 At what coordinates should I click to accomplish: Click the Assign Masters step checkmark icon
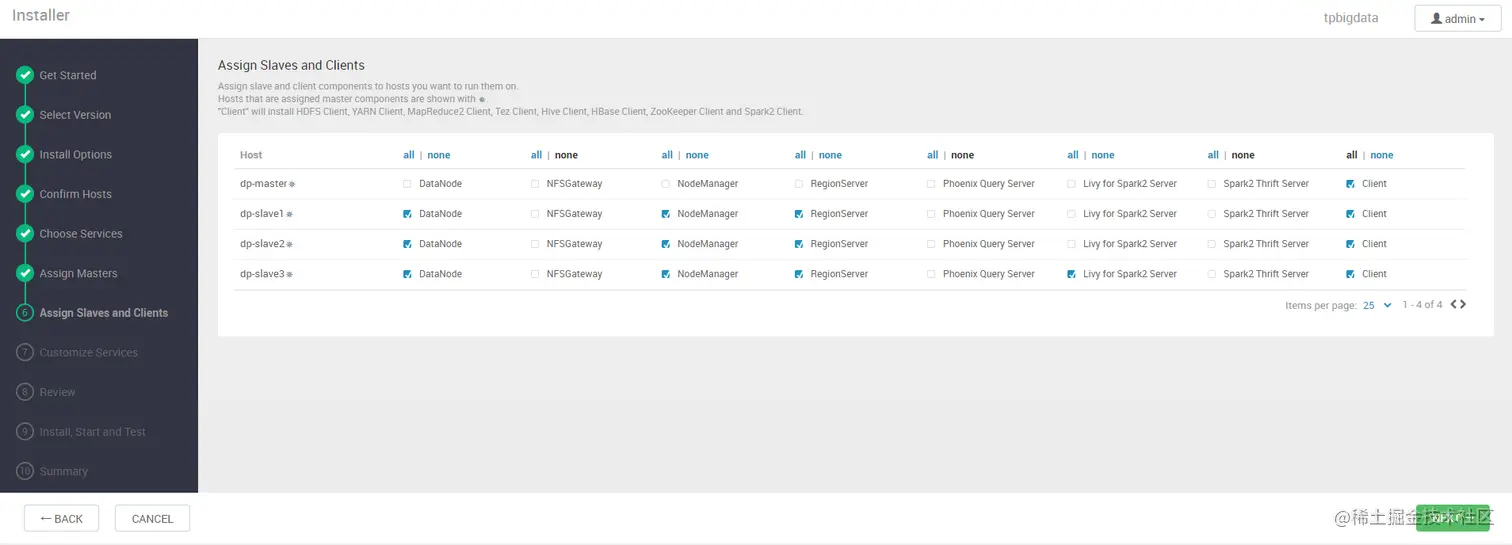(x=25, y=273)
